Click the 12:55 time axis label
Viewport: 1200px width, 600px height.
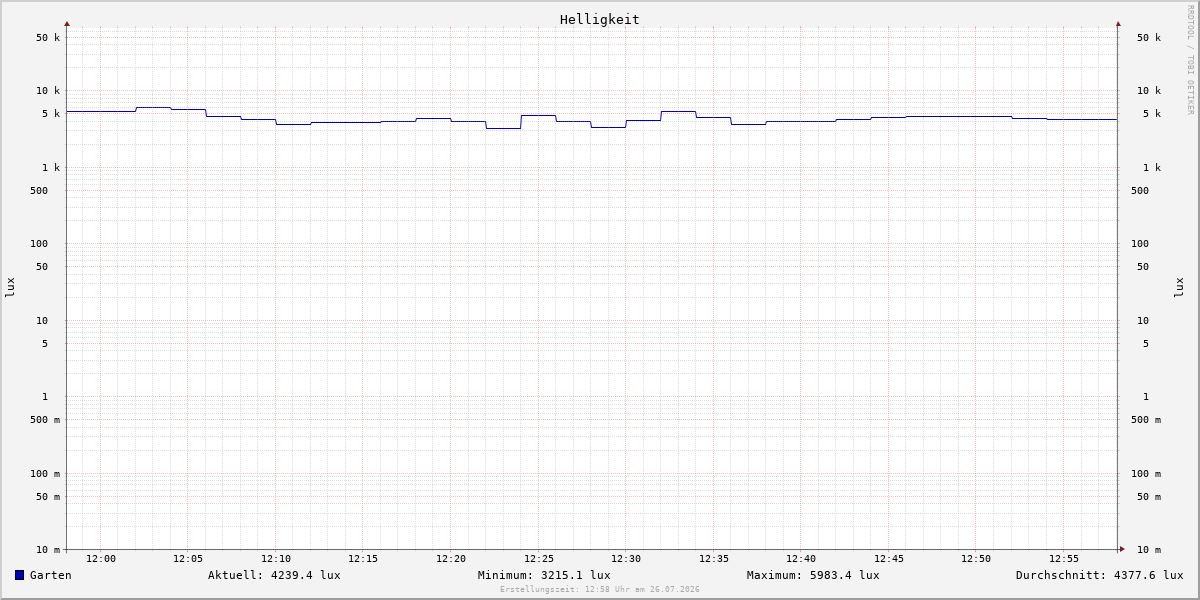point(1064,559)
